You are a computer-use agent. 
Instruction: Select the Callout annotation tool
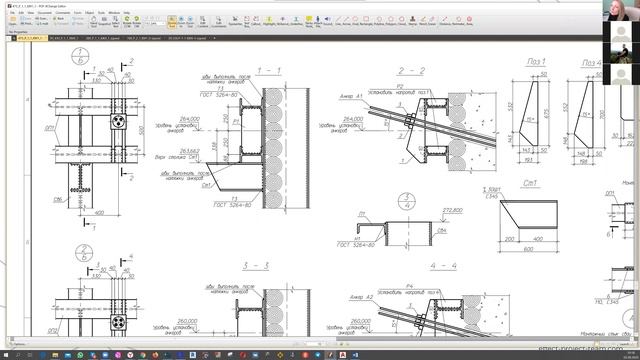coord(256,21)
